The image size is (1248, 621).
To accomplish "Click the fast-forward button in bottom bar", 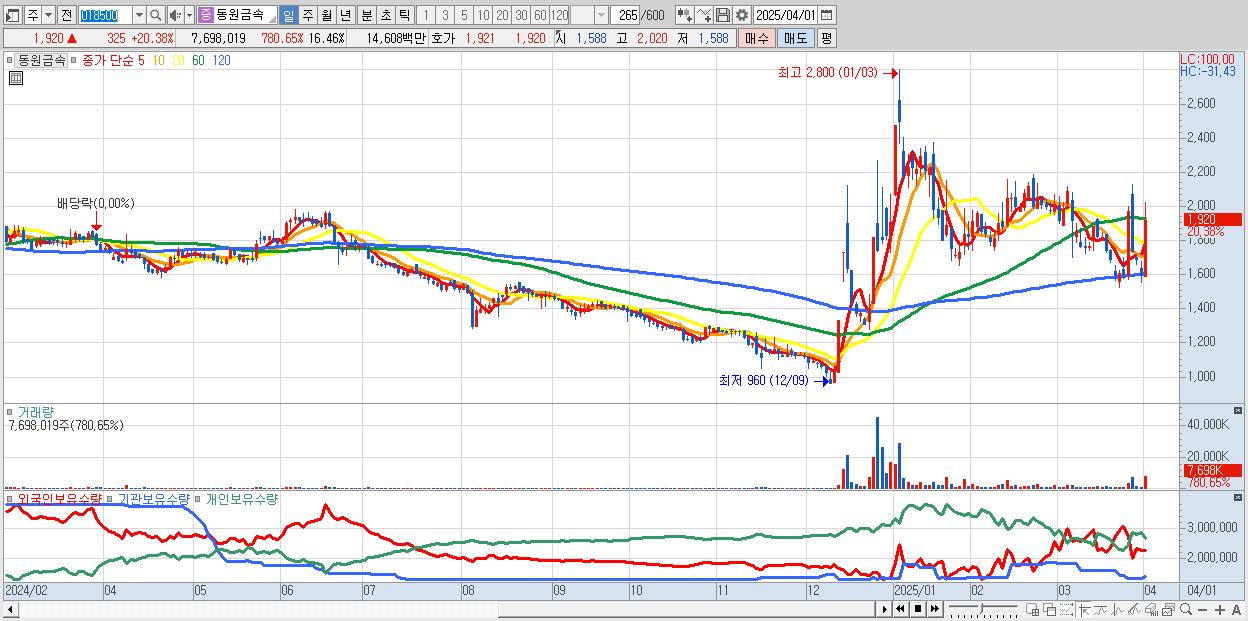I will tap(935, 609).
